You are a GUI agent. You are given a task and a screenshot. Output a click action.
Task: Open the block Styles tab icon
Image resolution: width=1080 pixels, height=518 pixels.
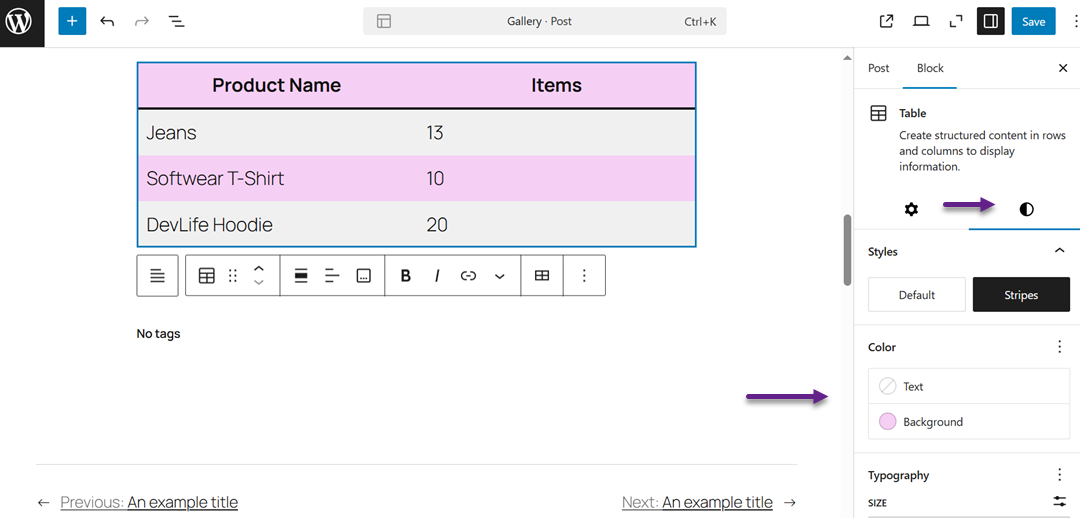coord(1026,209)
